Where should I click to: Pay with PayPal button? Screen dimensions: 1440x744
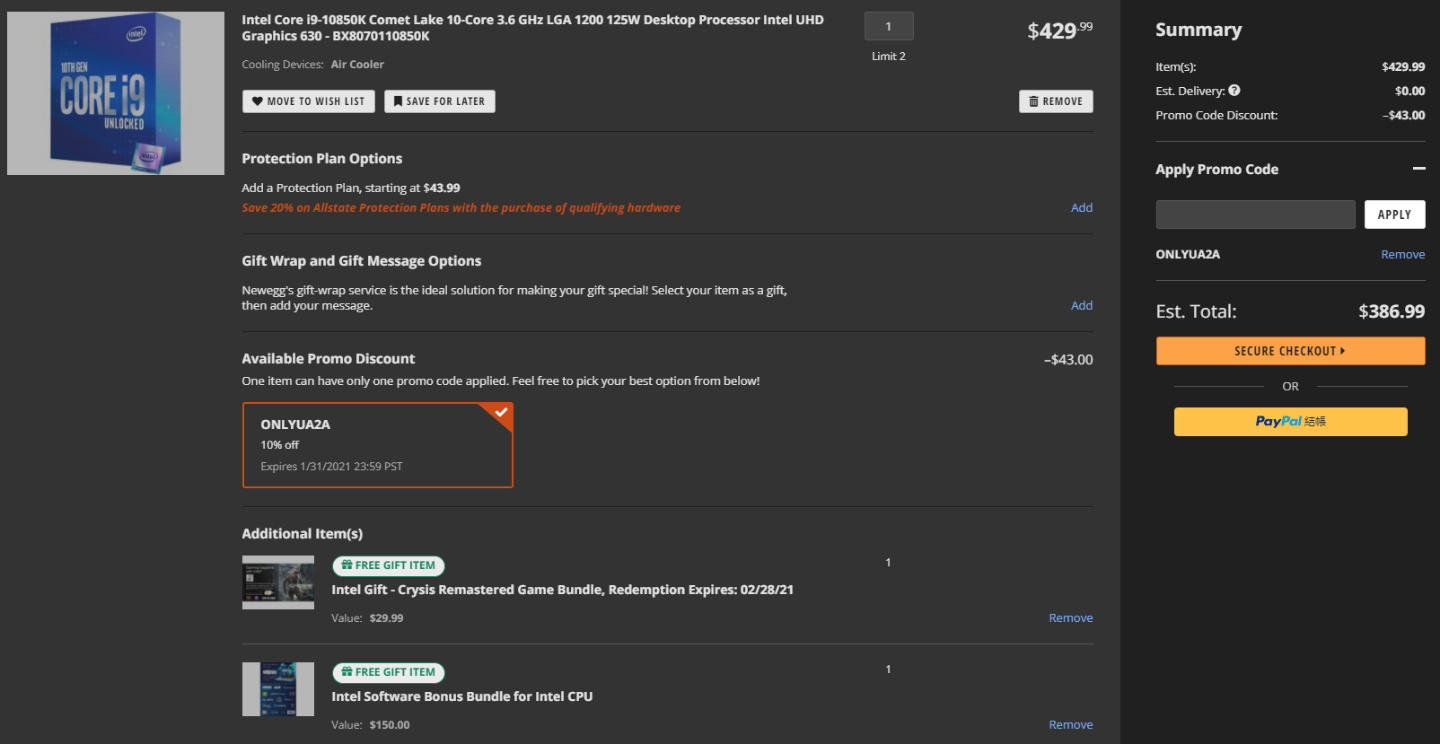coord(1290,422)
